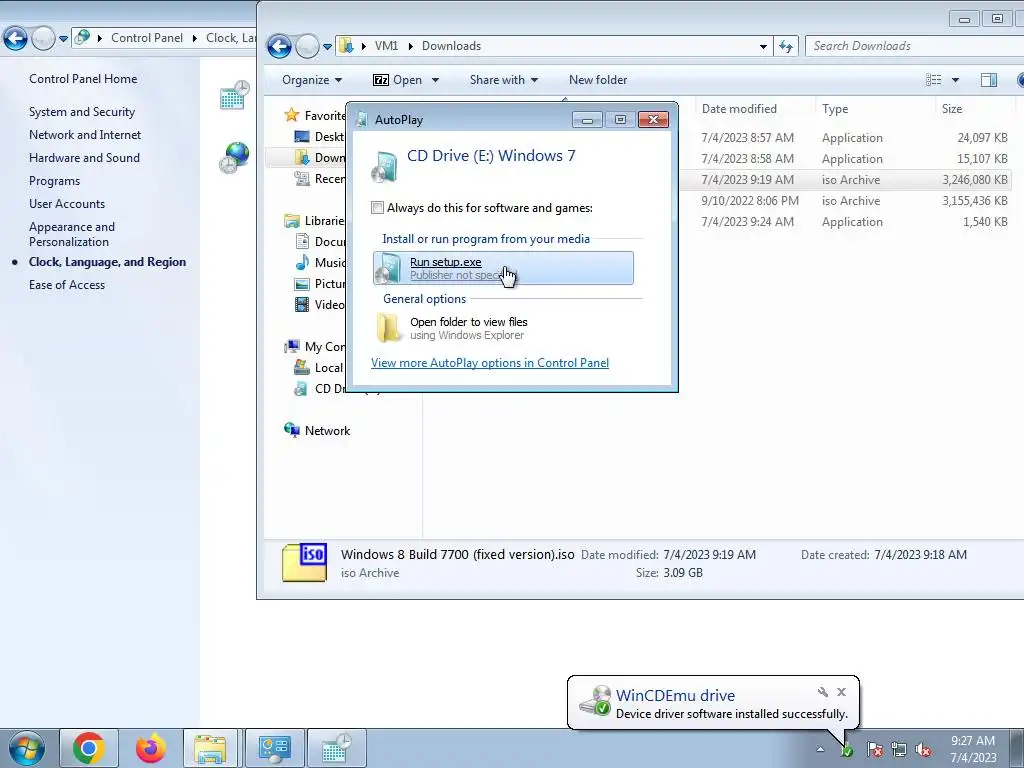Expand the view options dropdown arrow
The height and width of the screenshot is (768, 1024).
(955, 80)
